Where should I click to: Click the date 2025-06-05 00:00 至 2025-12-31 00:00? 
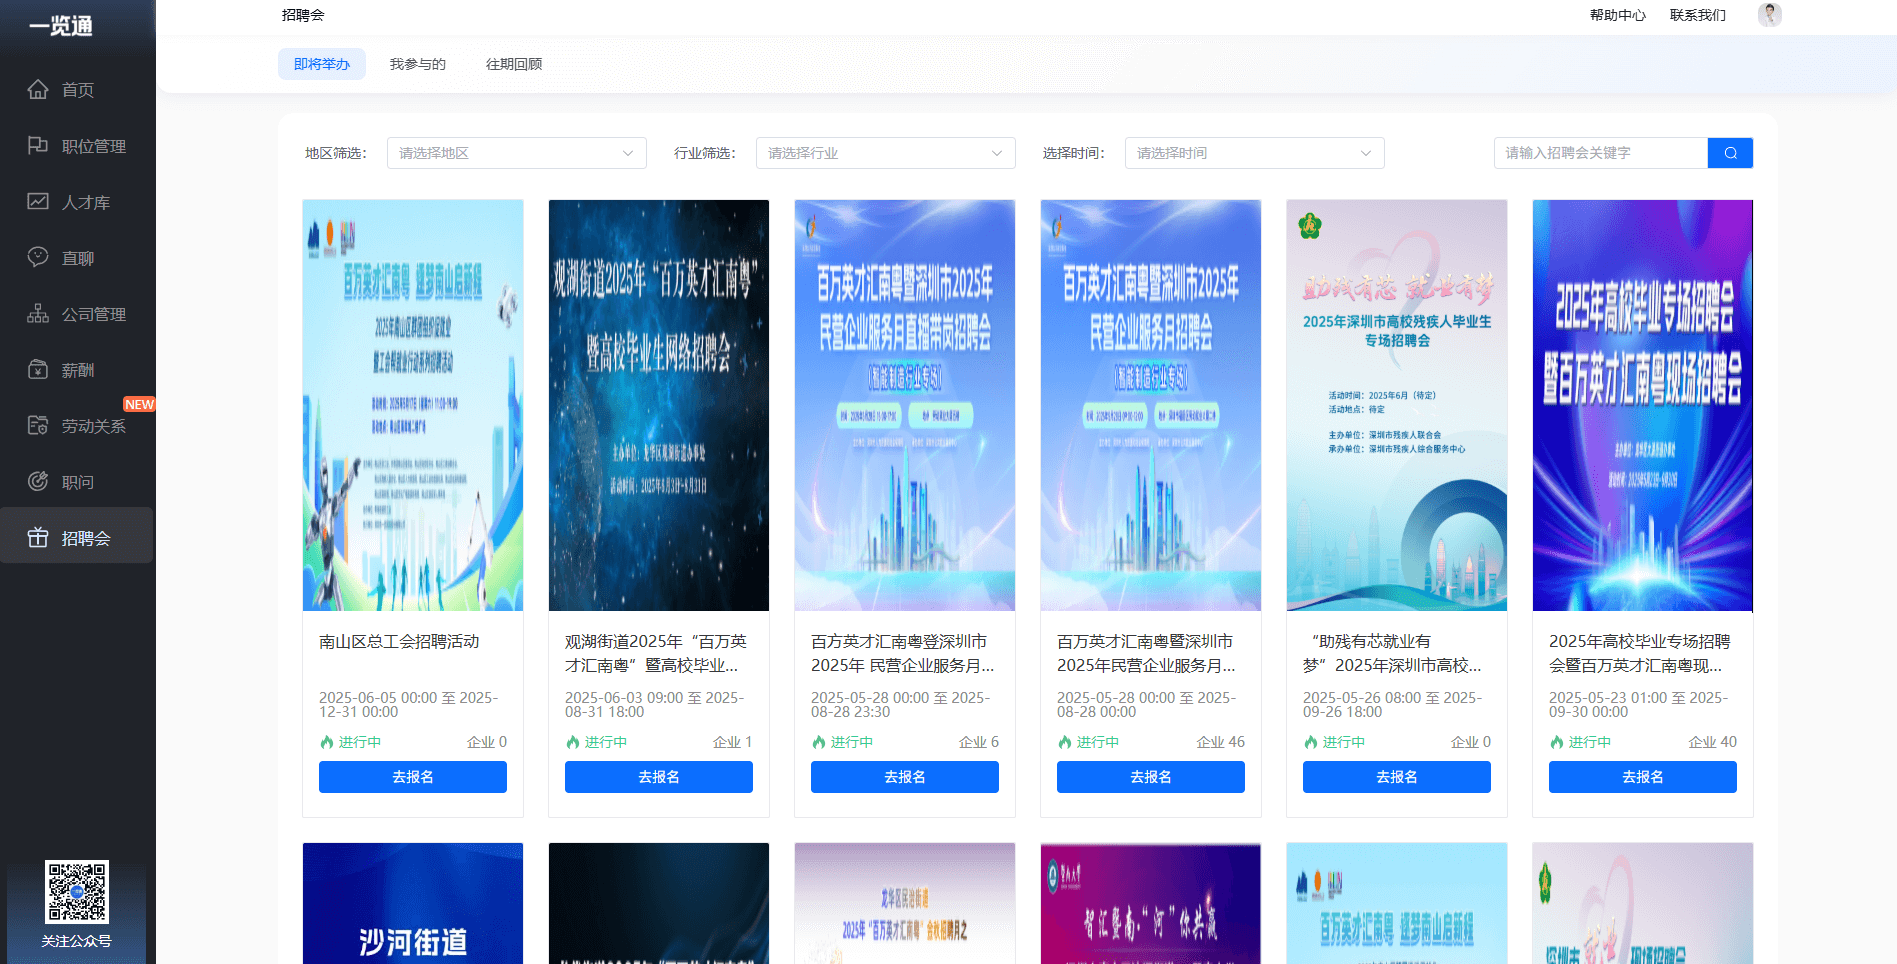(x=408, y=704)
